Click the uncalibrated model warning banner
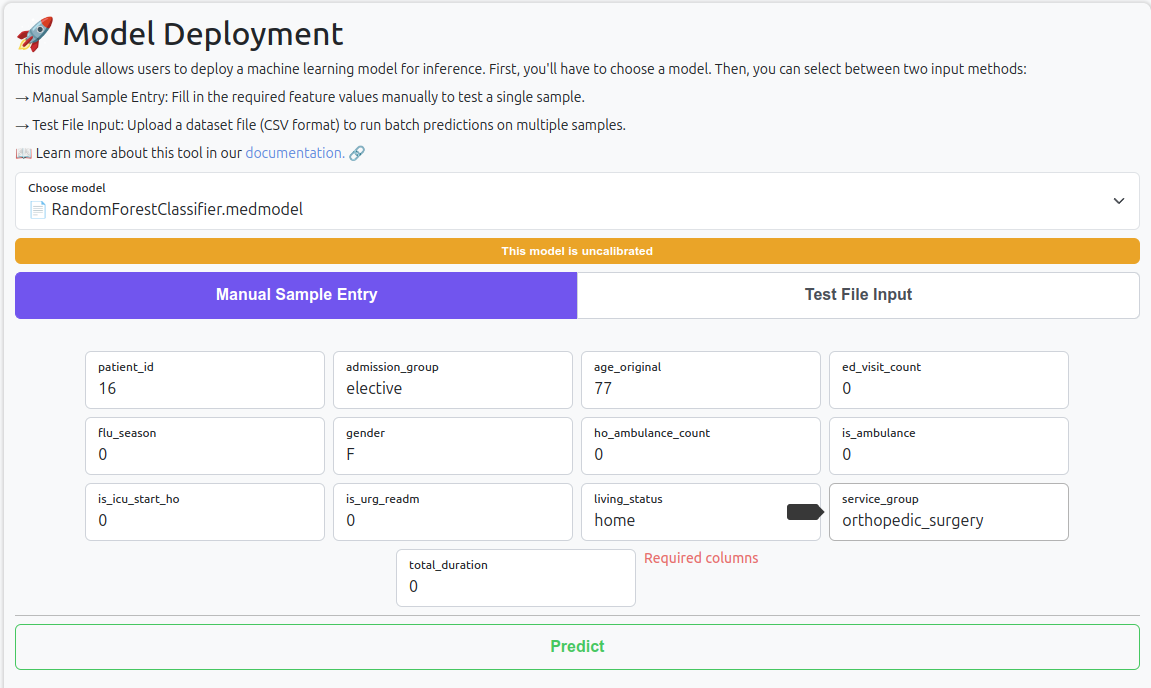 (x=577, y=251)
